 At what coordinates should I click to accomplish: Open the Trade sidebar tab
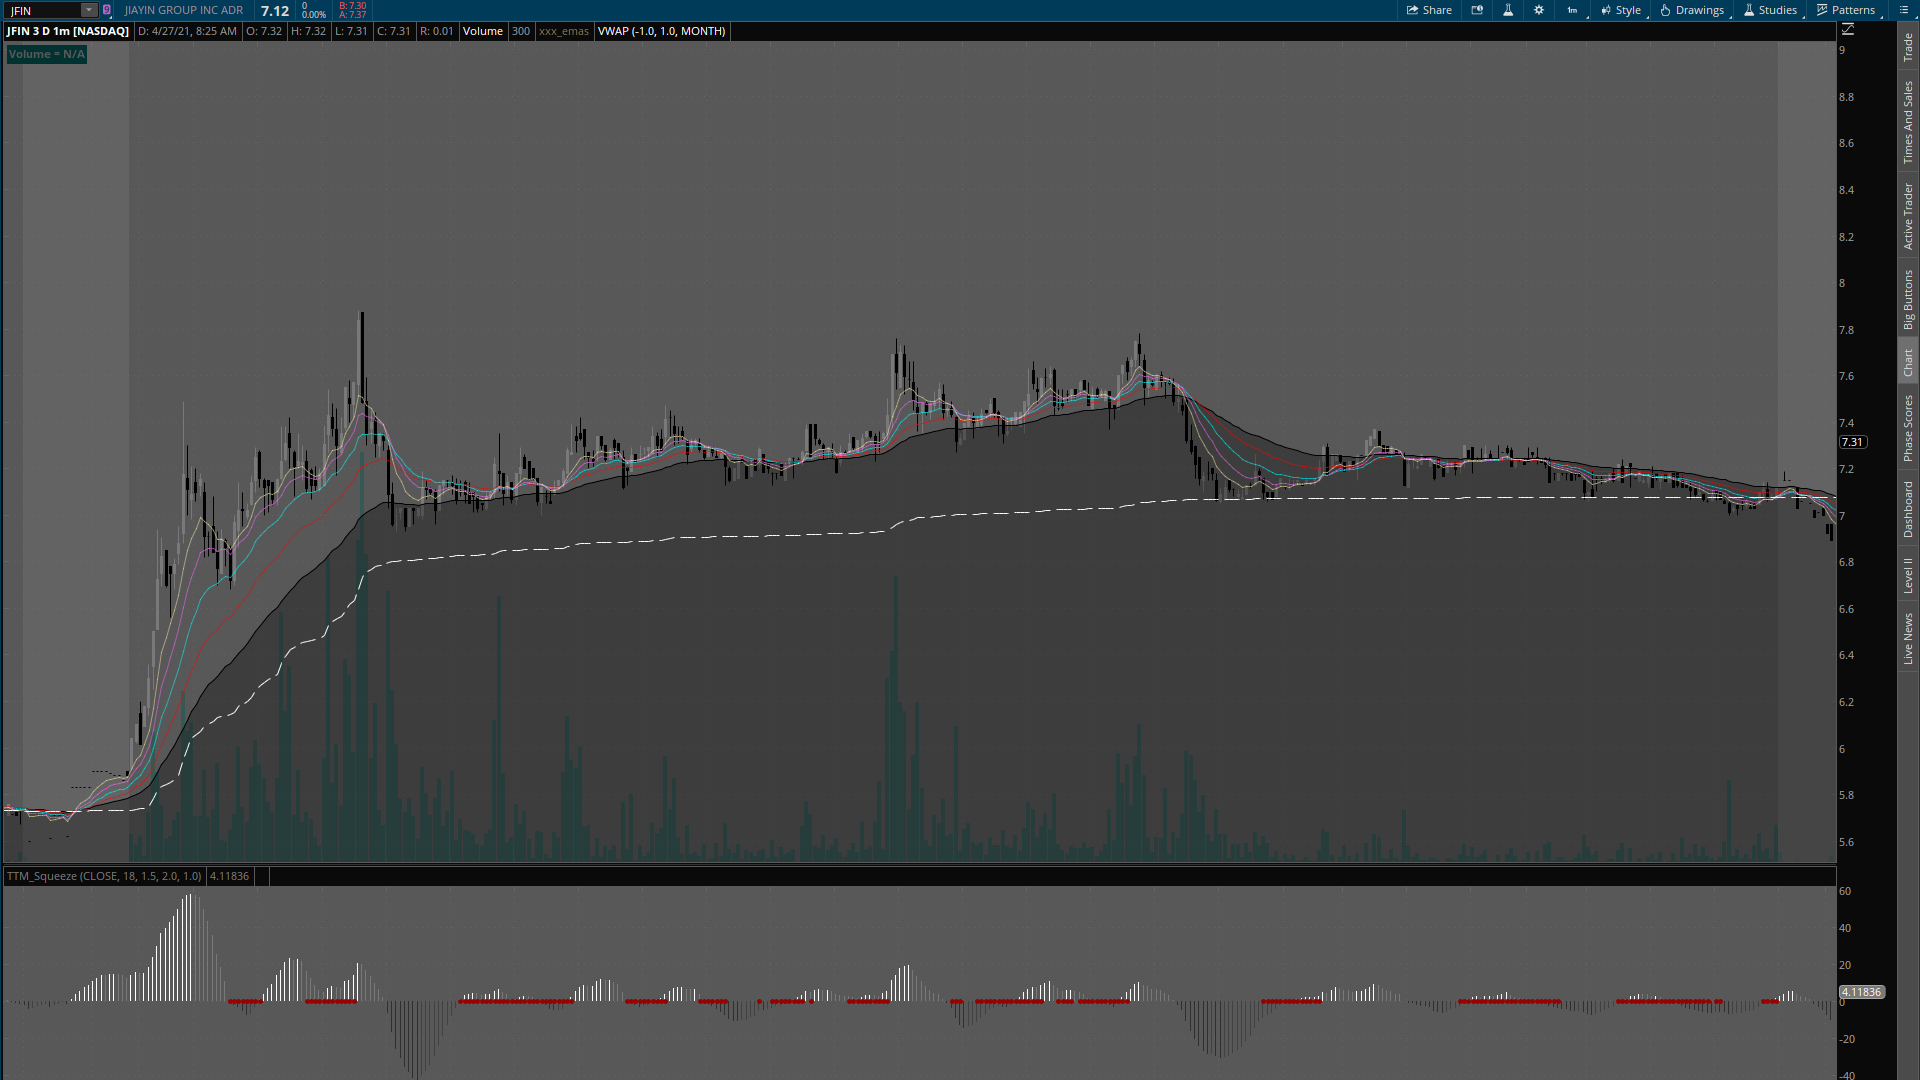tap(1908, 46)
